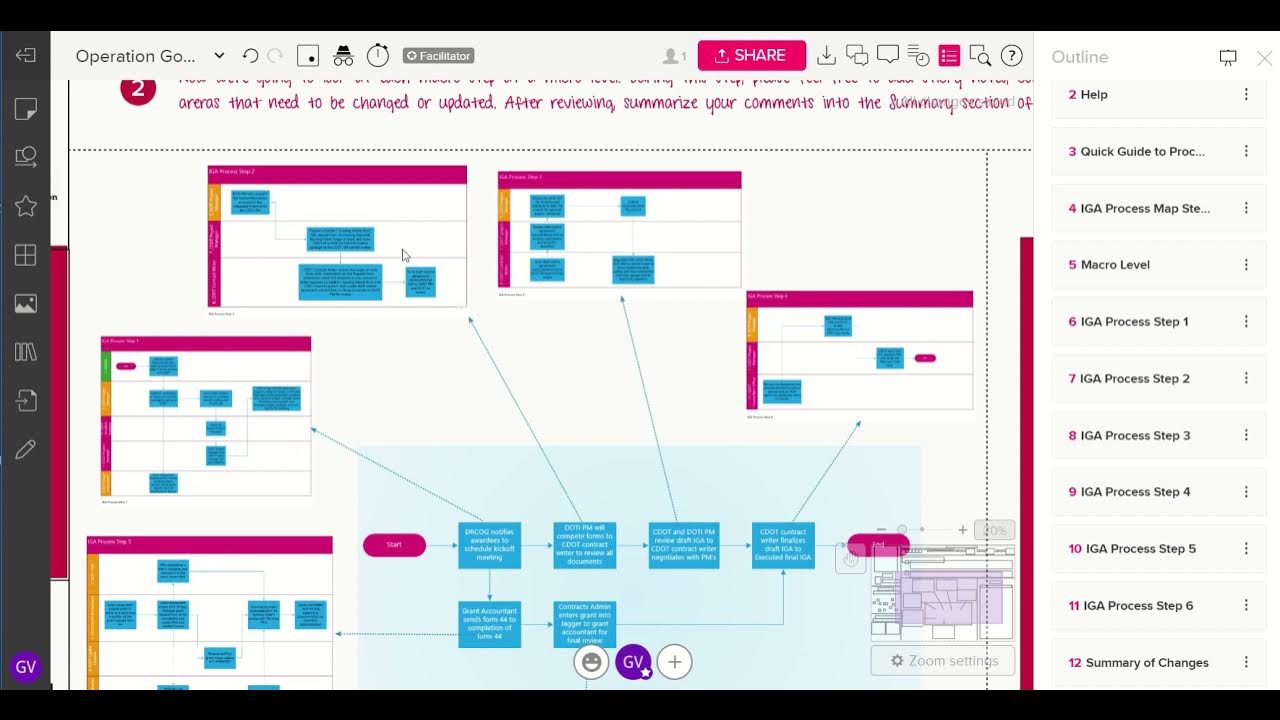This screenshot has height=720, width=1280.
Task: Close the Outline panel
Action: 1264,58
